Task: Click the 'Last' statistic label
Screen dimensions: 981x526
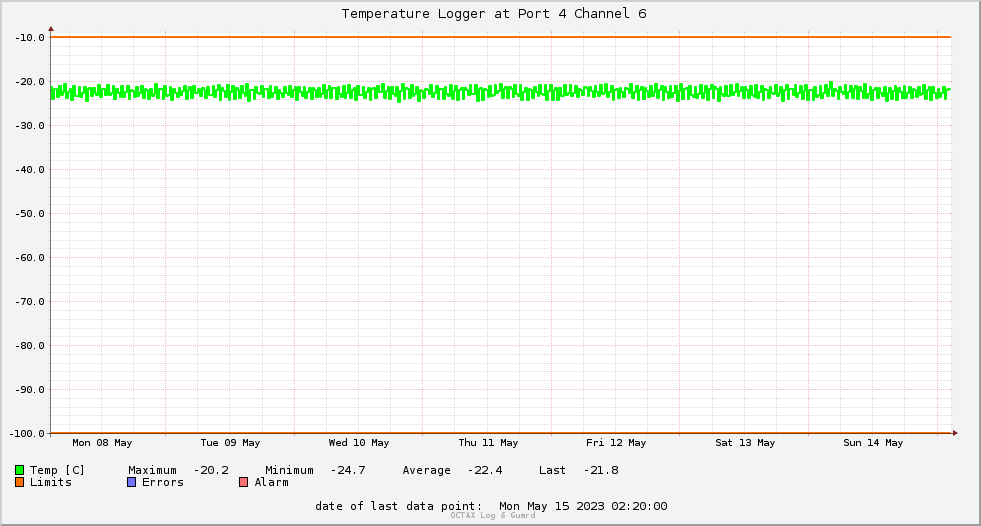Action: click(552, 470)
